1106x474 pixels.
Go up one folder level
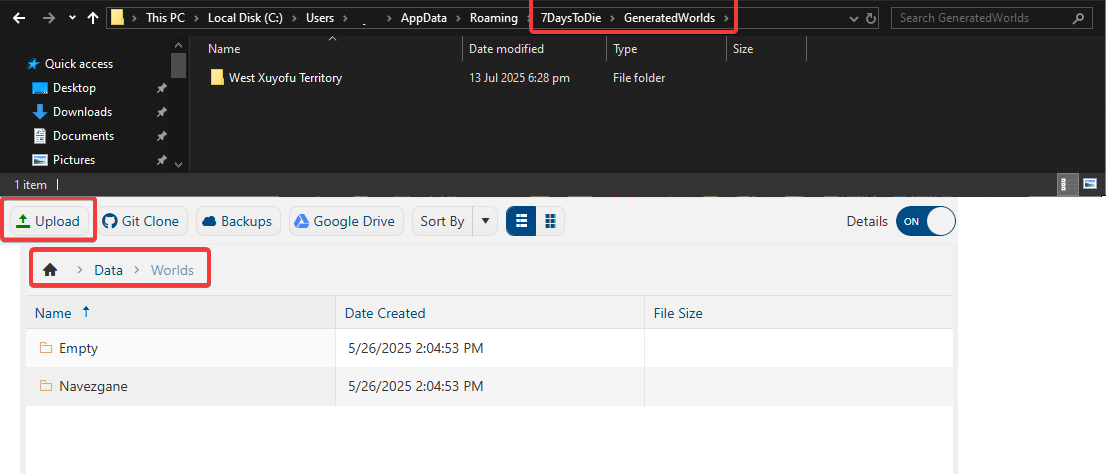click(92, 18)
